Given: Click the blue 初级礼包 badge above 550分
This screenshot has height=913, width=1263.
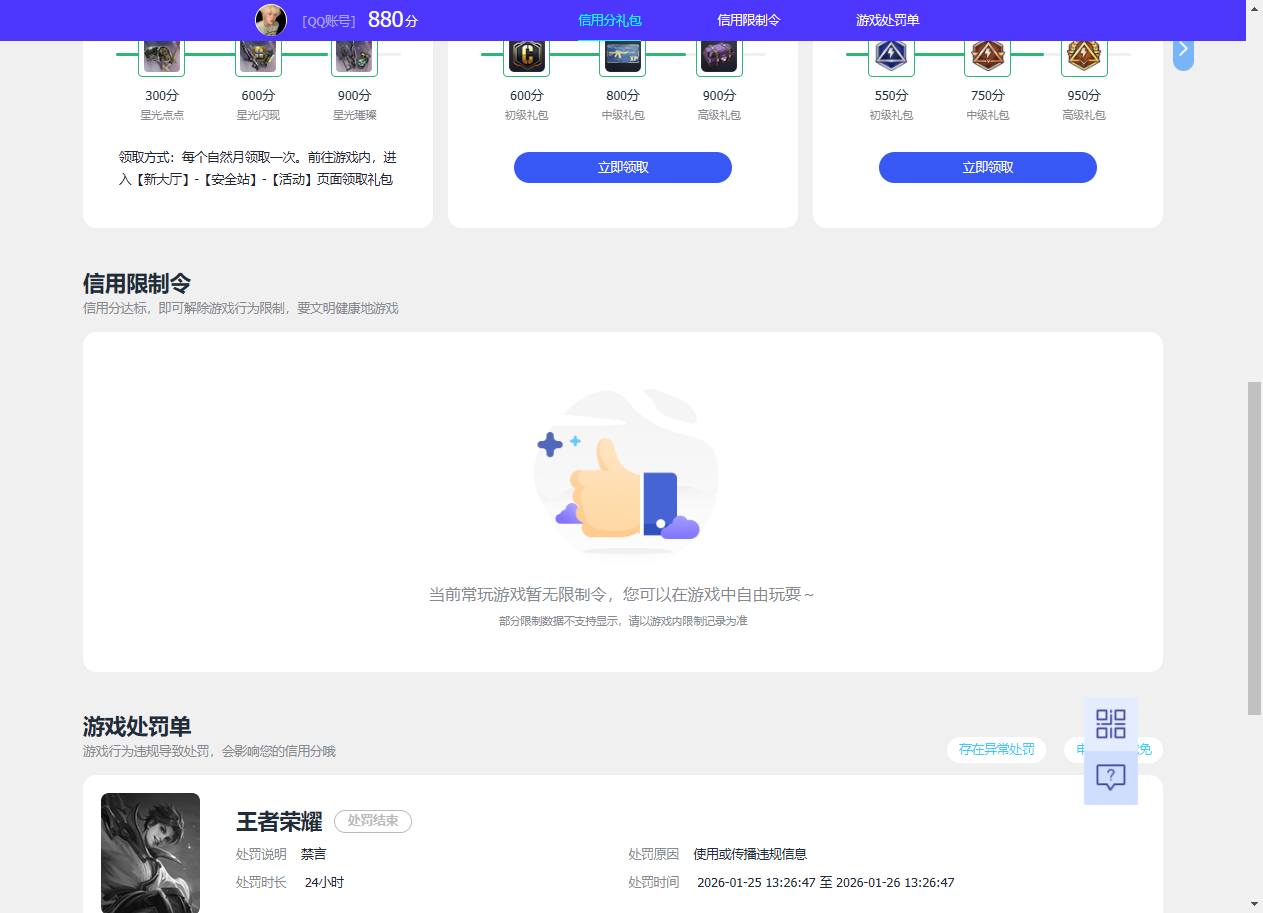Looking at the screenshot, I should (x=890, y=55).
